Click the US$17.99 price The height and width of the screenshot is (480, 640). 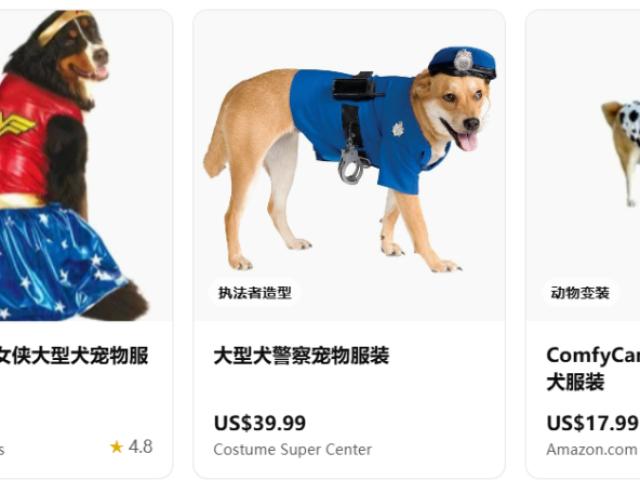pyautogui.click(x=592, y=423)
